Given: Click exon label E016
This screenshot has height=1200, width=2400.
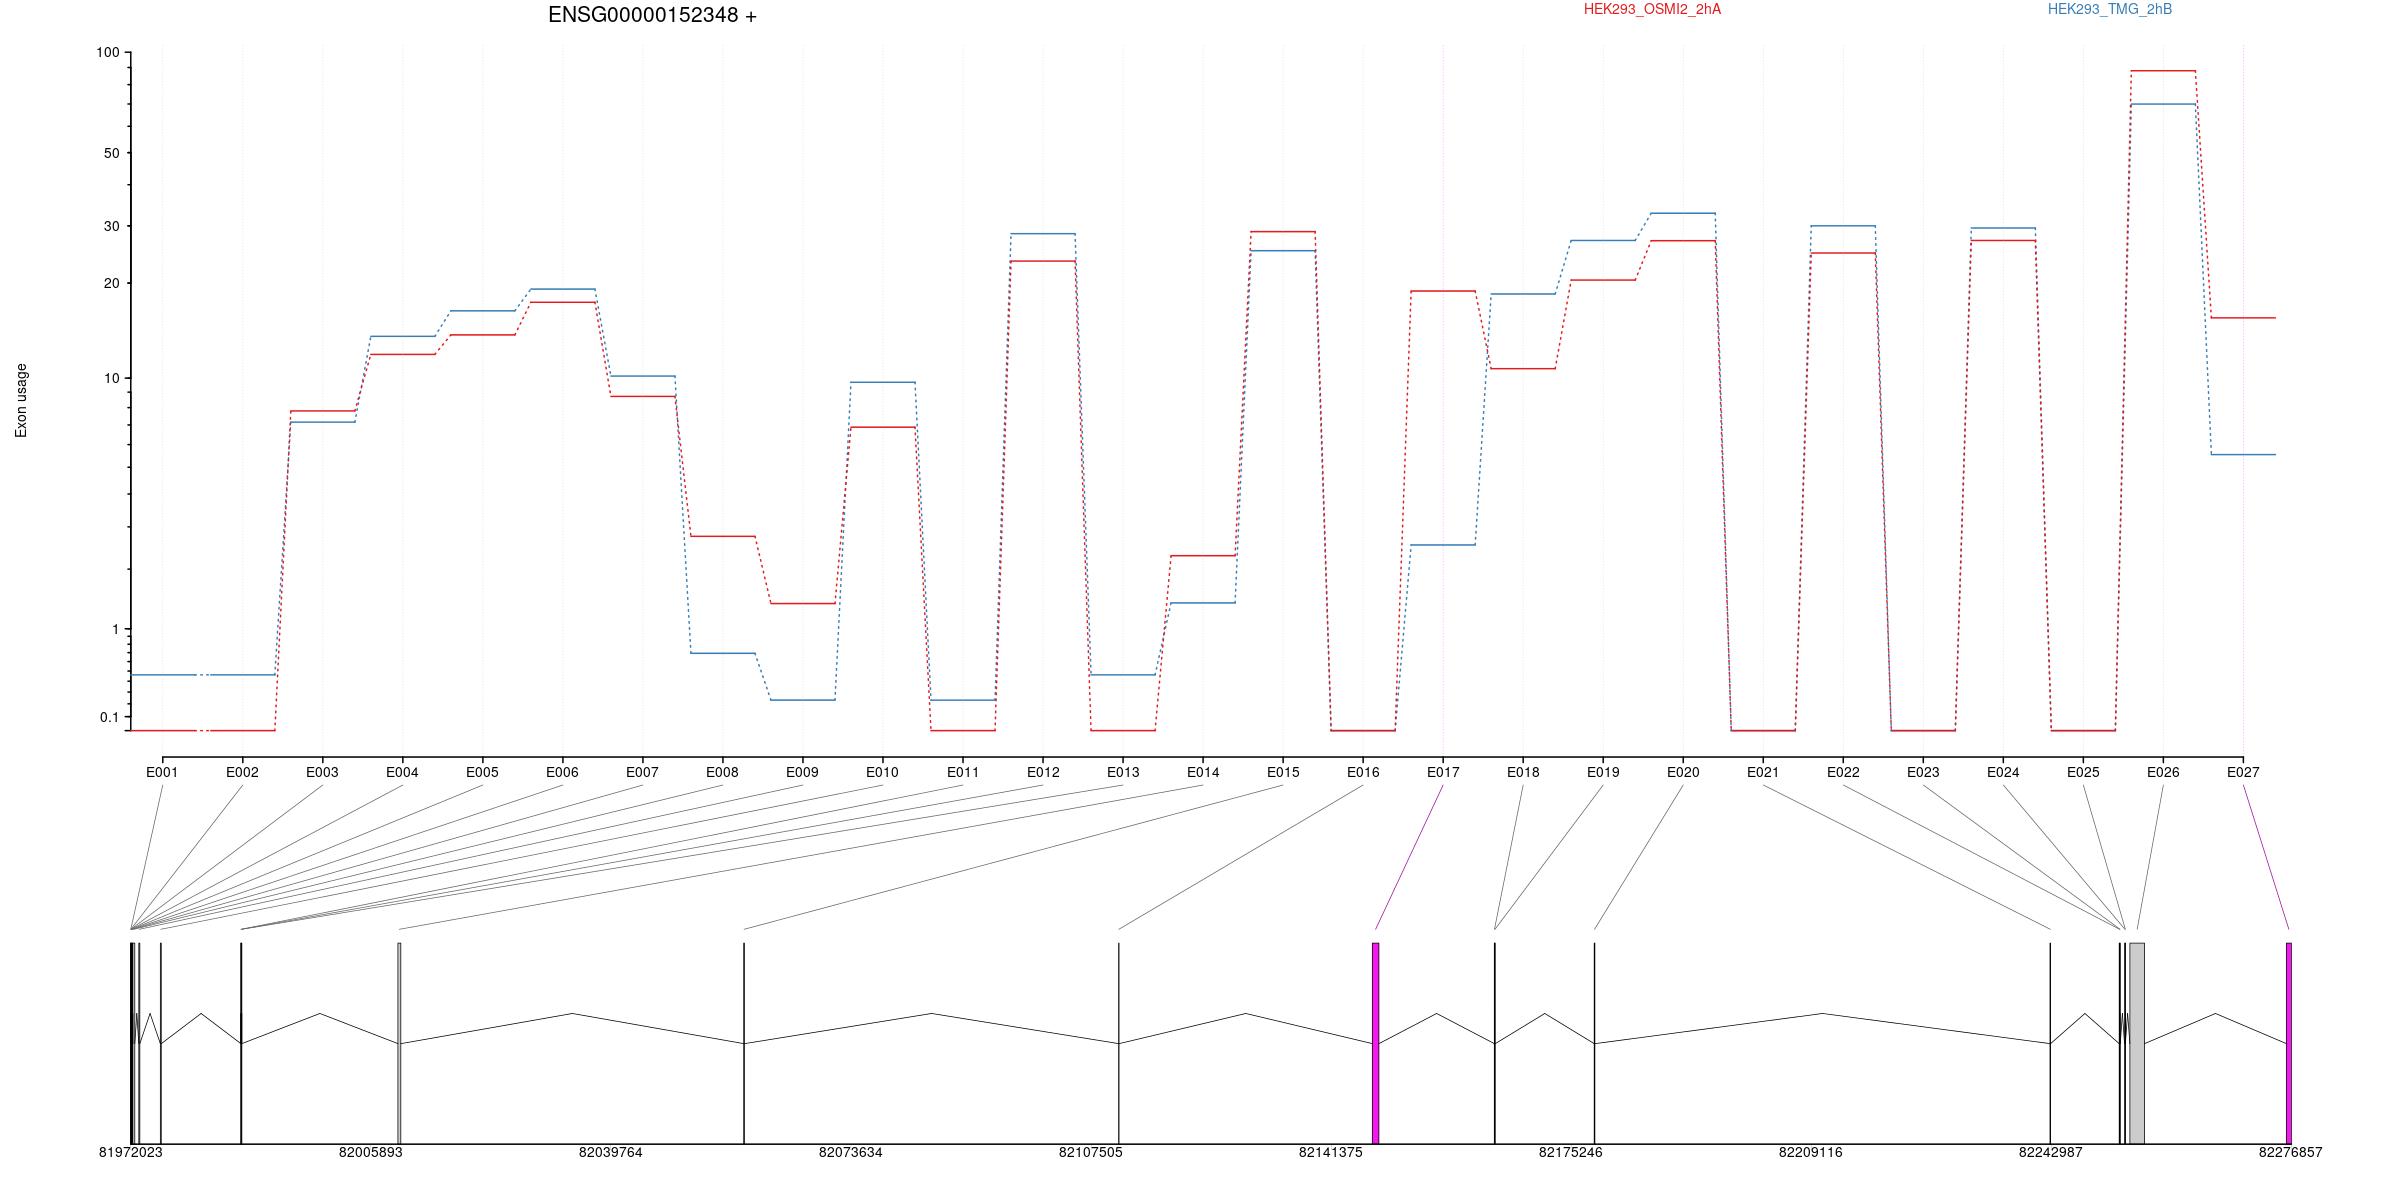Looking at the screenshot, I should (1363, 772).
